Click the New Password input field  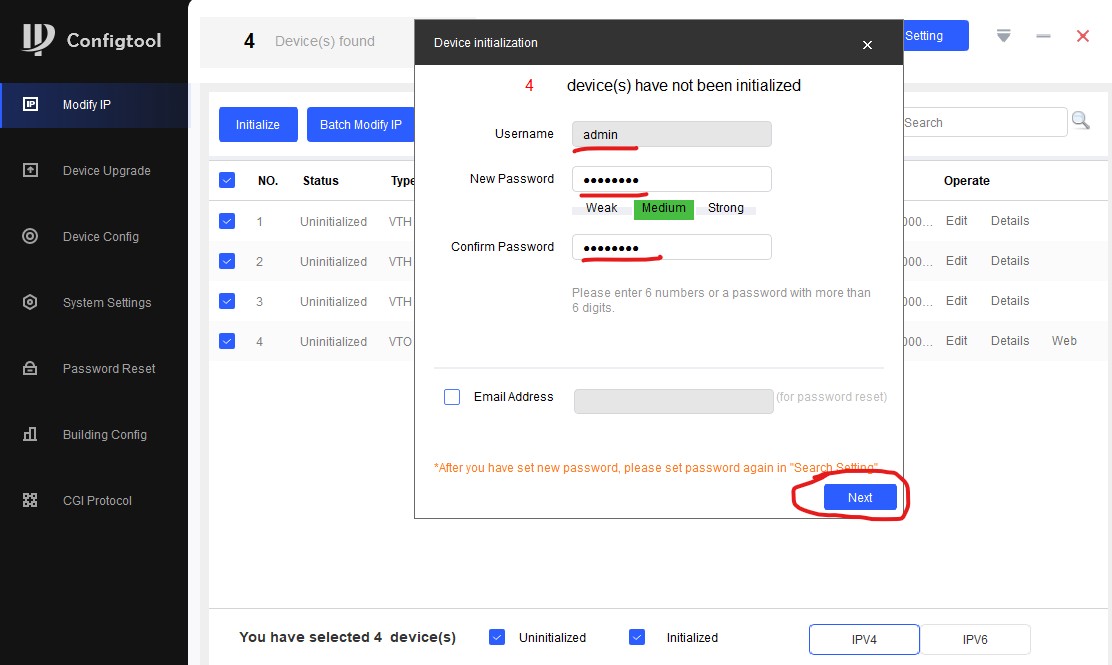tap(671, 179)
